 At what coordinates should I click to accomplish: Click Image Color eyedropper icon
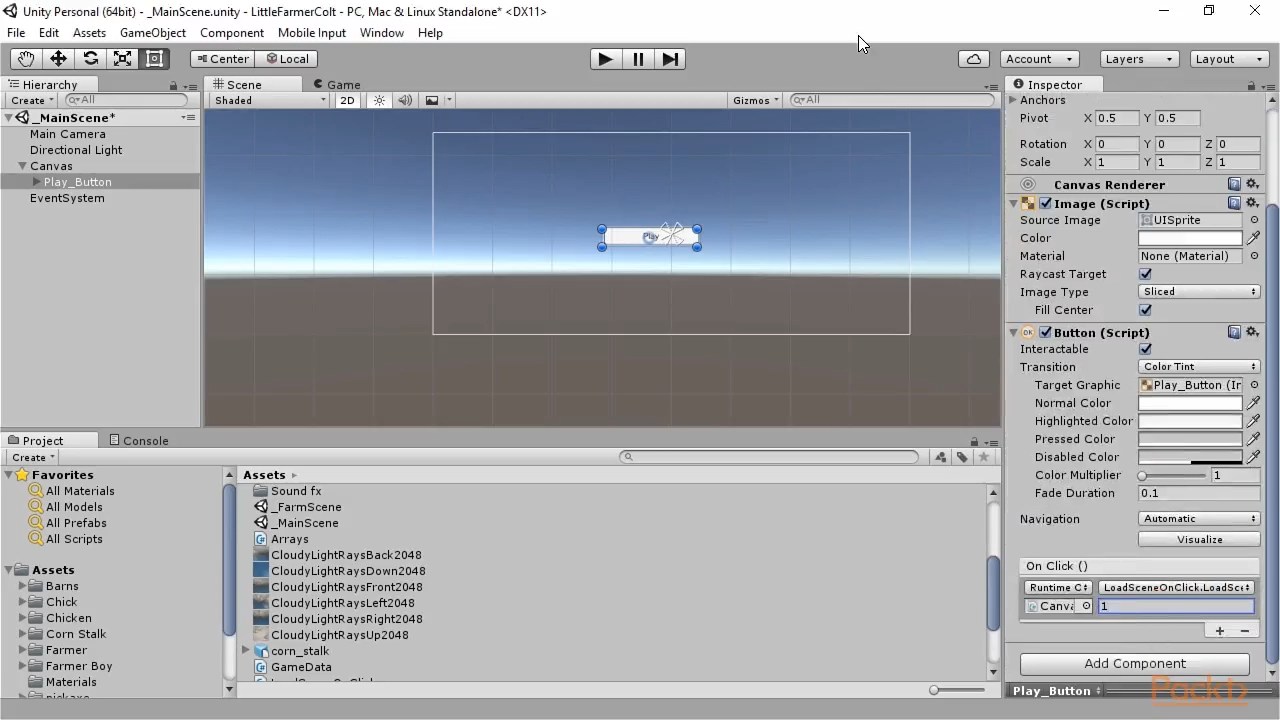click(1253, 238)
